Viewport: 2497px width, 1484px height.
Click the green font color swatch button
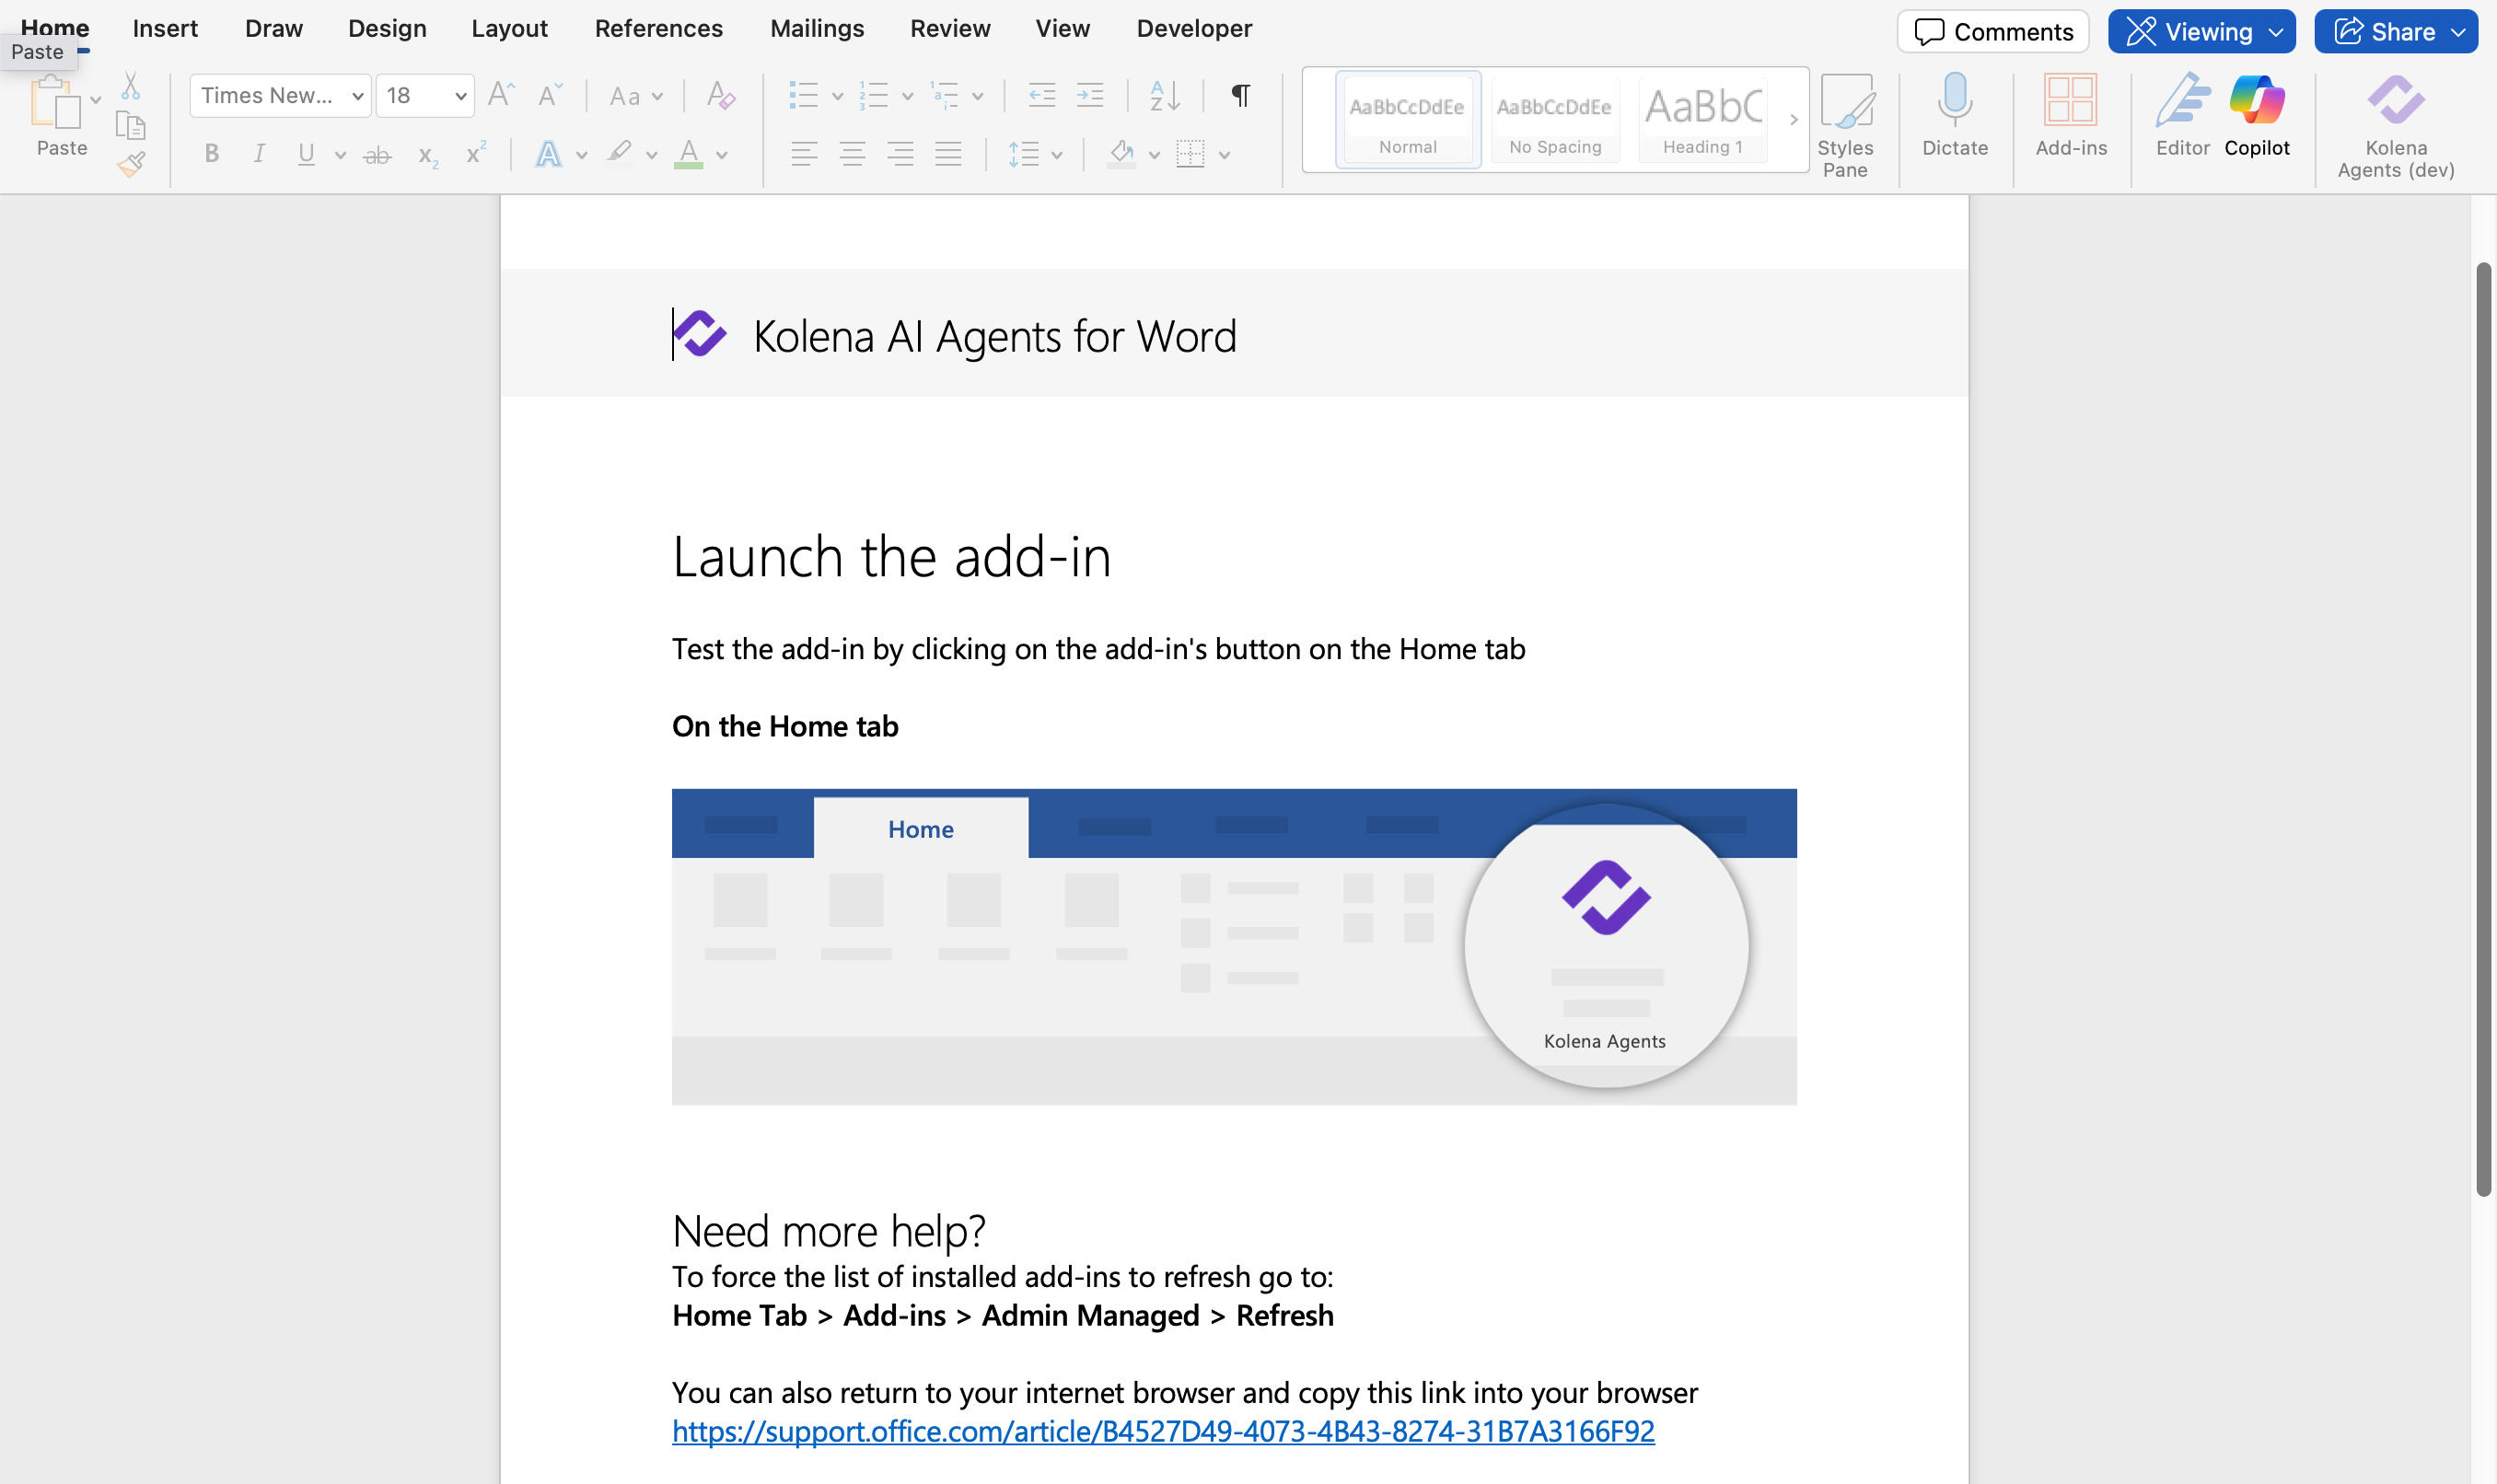(688, 154)
